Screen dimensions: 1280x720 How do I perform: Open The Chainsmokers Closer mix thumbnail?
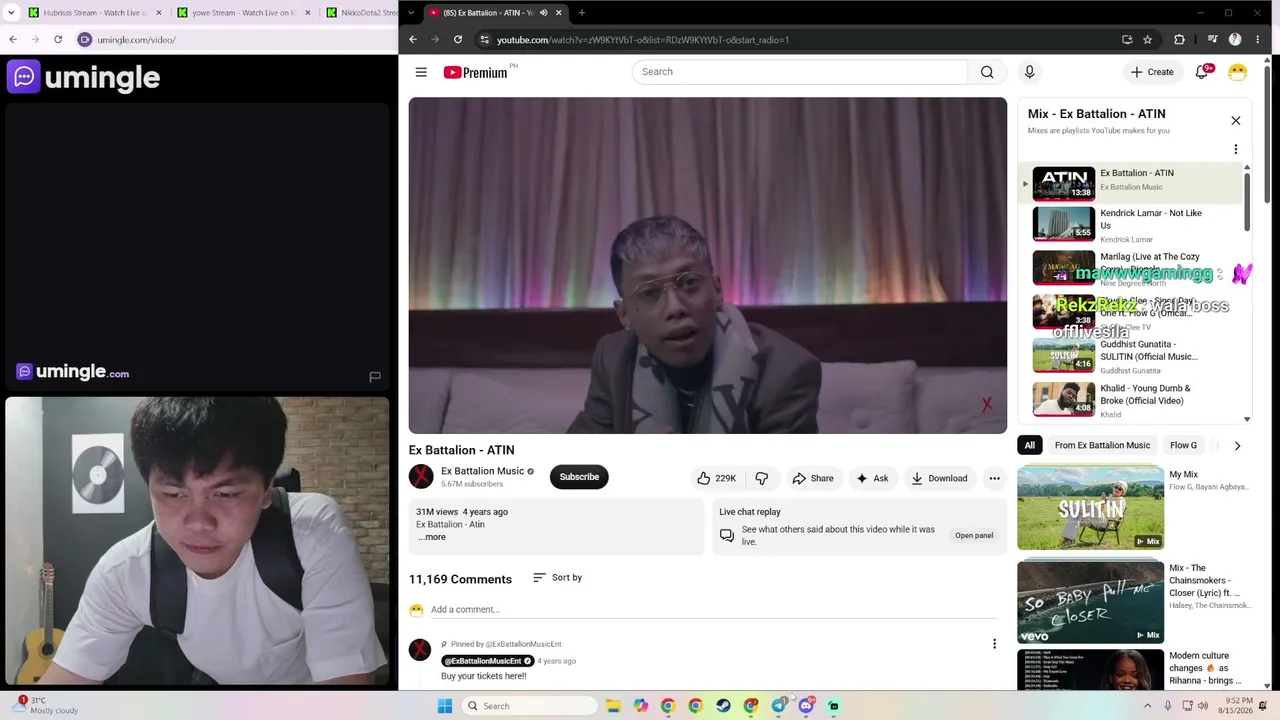point(1090,601)
